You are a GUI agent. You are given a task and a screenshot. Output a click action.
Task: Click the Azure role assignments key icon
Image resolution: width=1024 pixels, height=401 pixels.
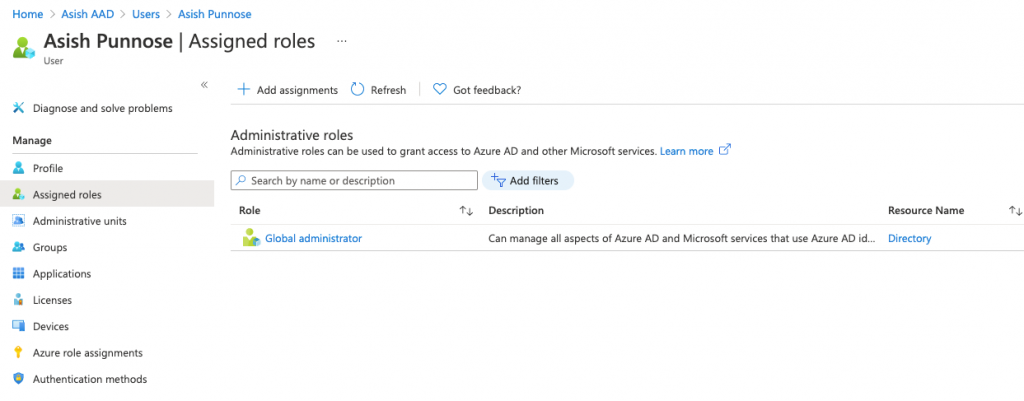click(x=18, y=353)
